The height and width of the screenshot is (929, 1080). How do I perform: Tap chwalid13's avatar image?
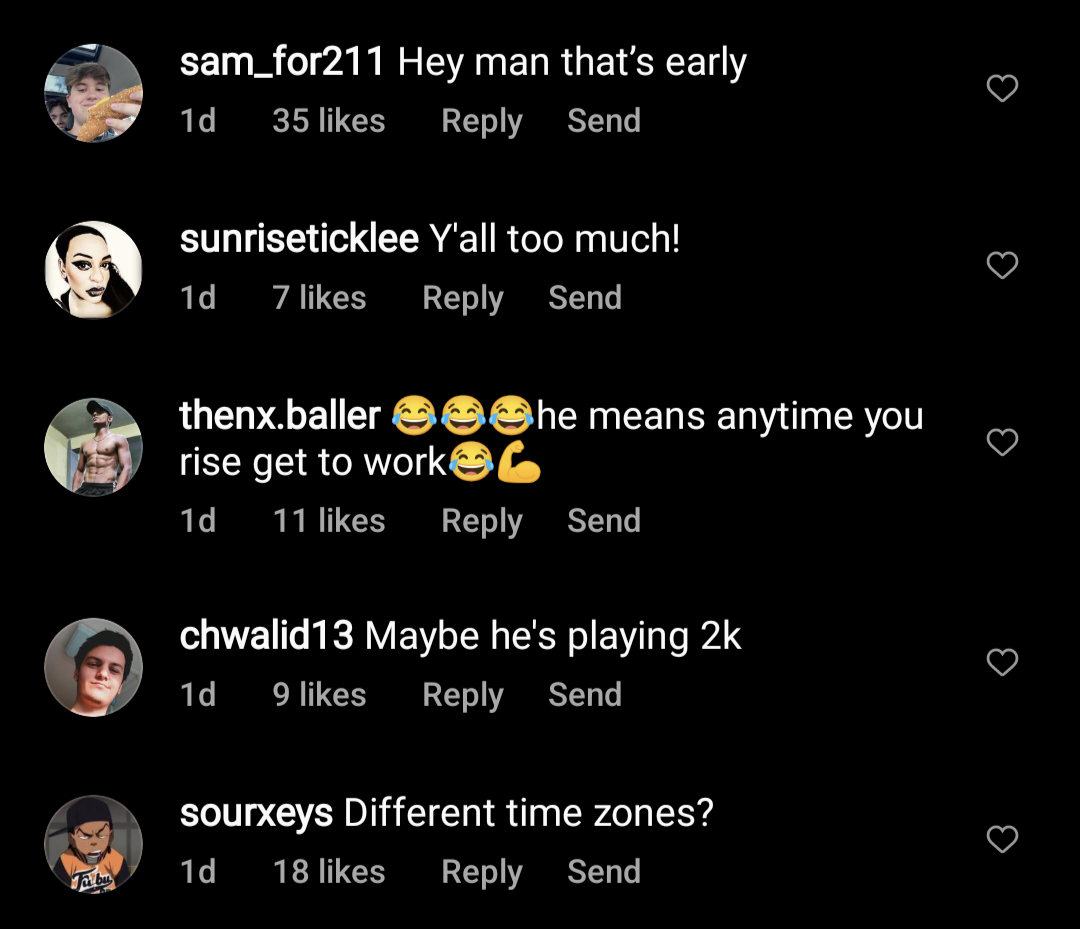tap(94, 666)
